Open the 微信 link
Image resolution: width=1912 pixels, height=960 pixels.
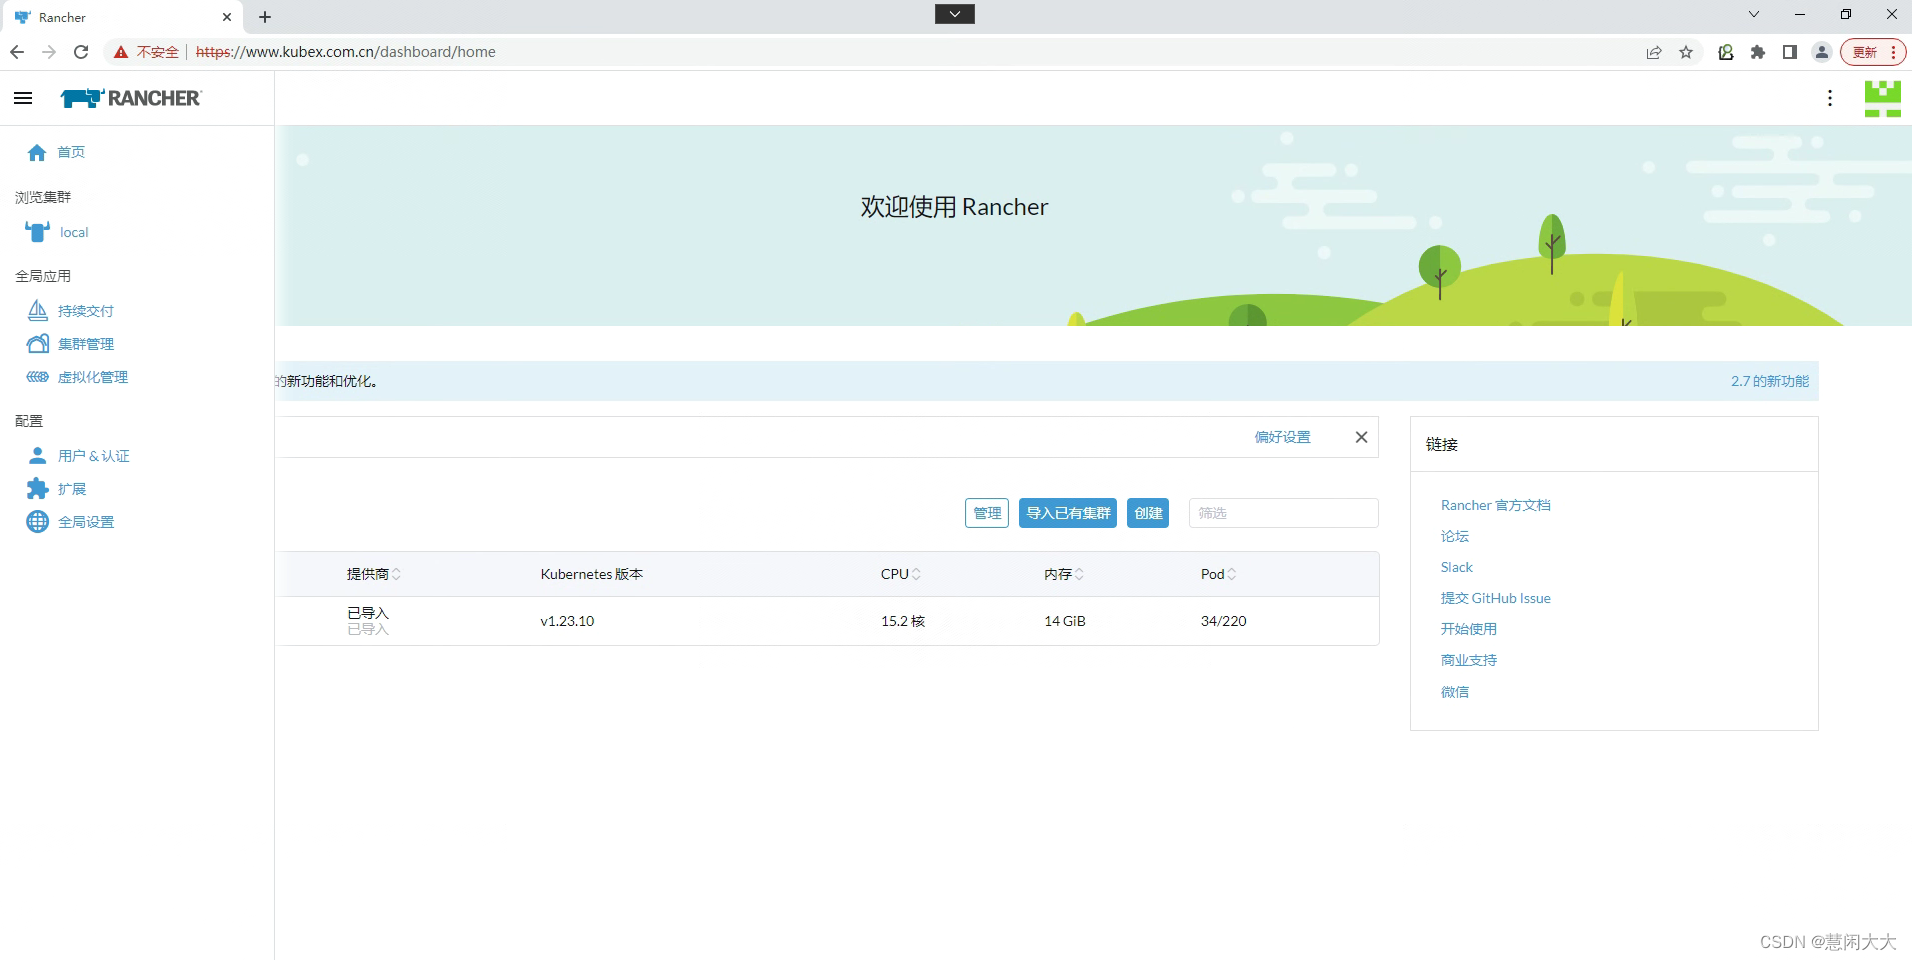[x=1455, y=692]
